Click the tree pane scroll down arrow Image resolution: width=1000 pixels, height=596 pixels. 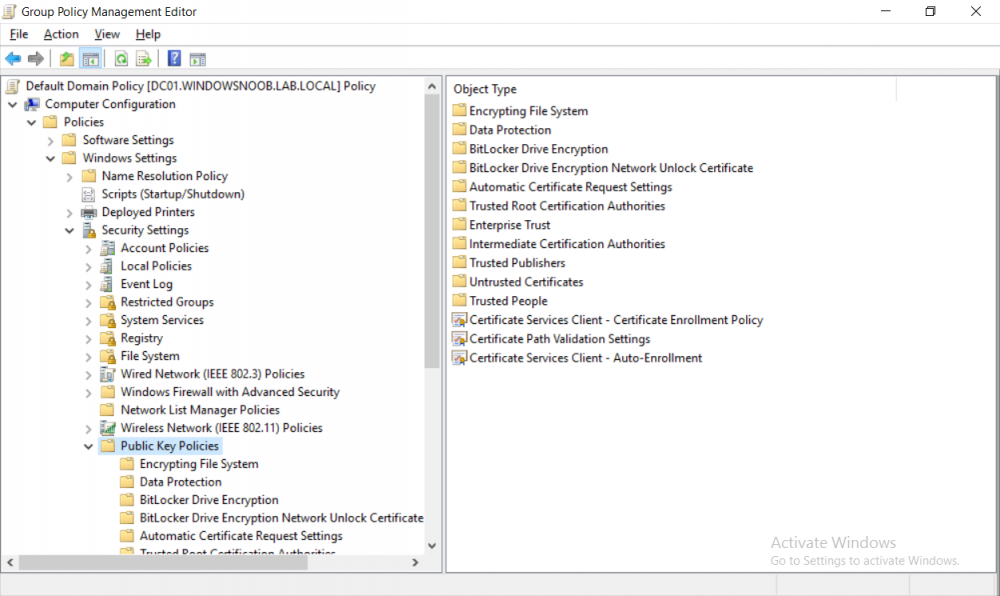pos(432,546)
